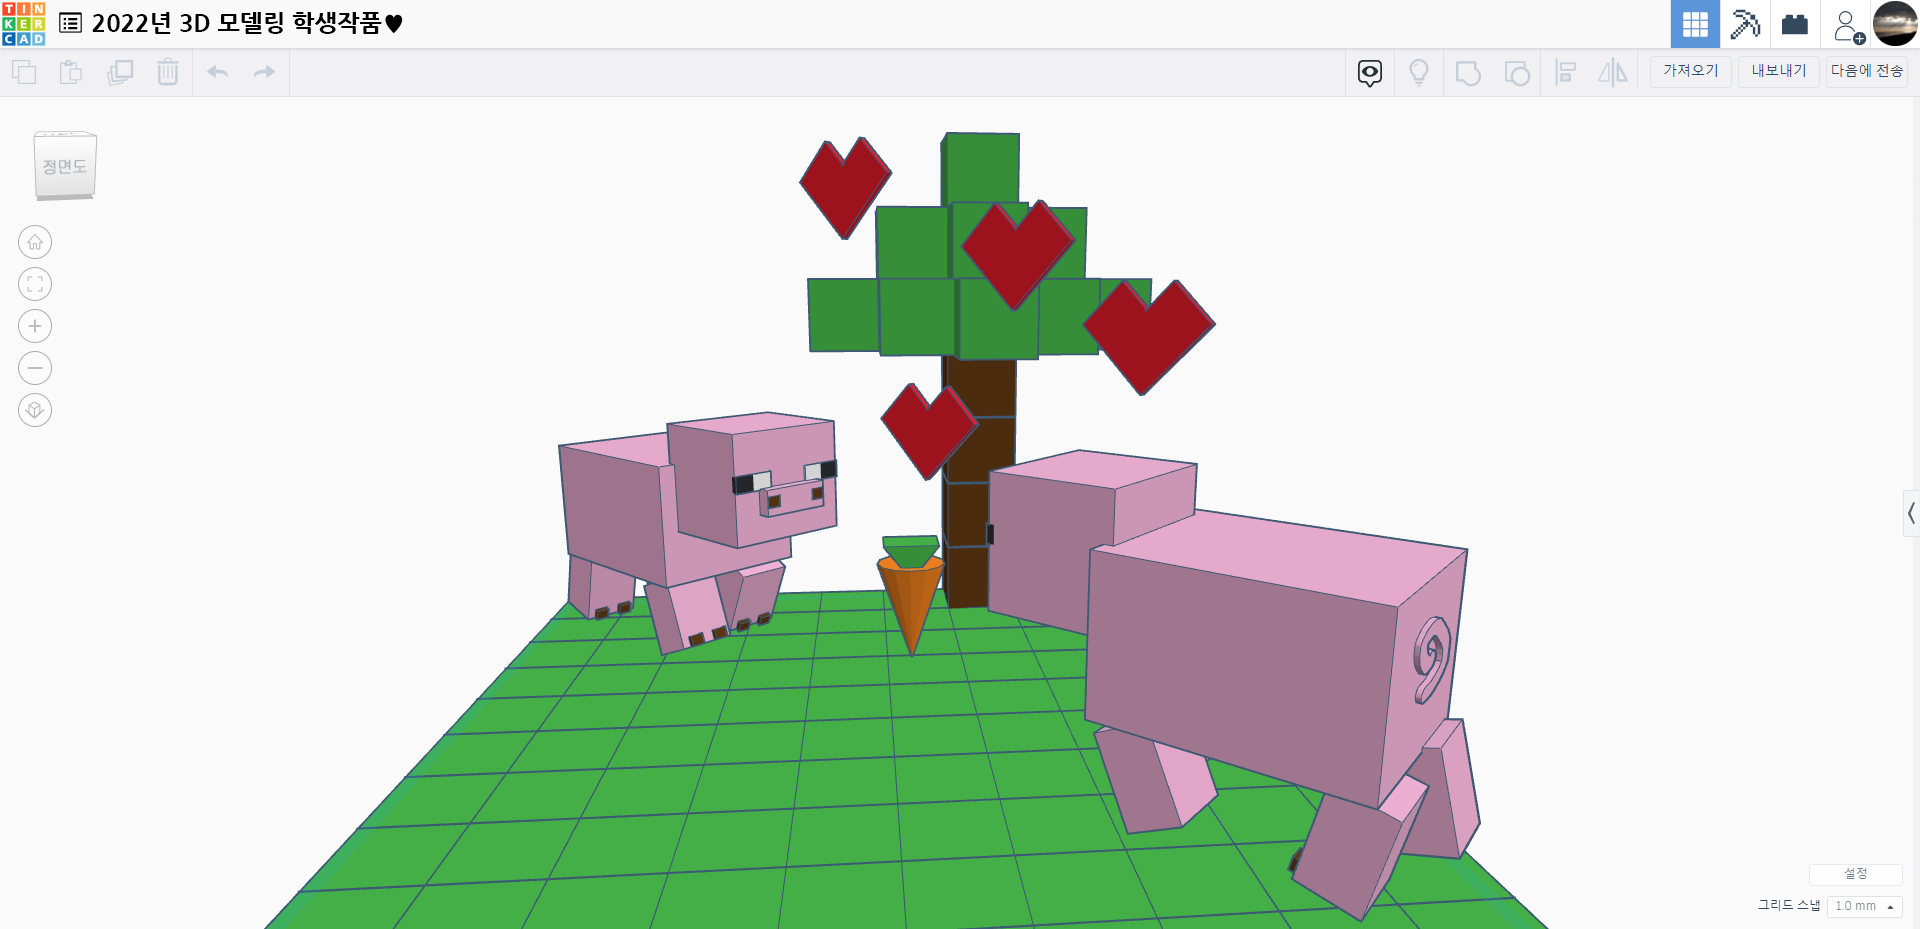Duplicate and repeat the selection

120,72
